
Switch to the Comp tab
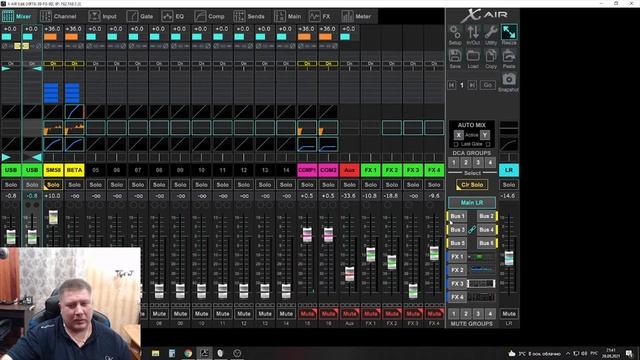[x=209, y=16]
